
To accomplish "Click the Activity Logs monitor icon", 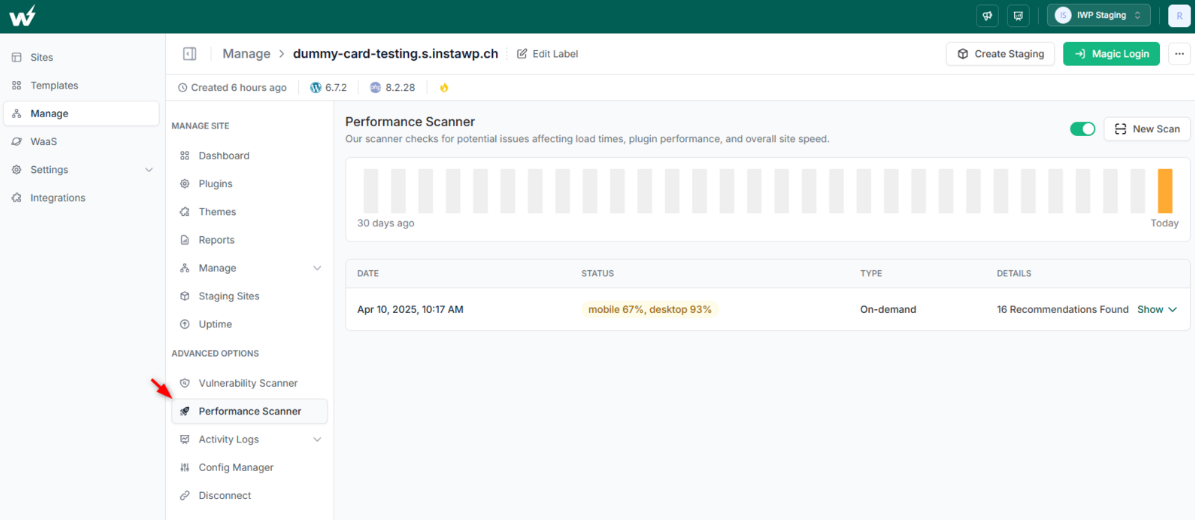I will 184,439.
